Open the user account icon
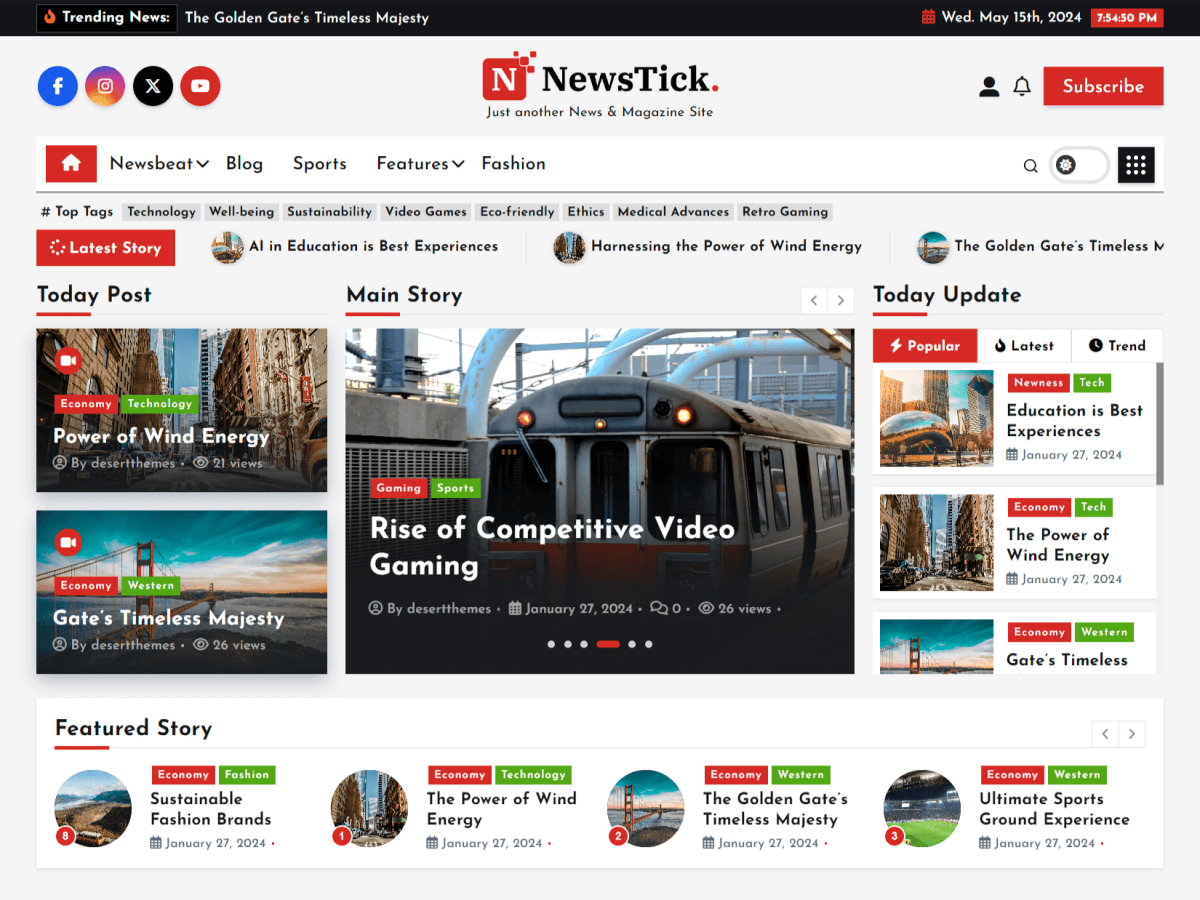The image size is (1200, 900). click(x=988, y=86)
